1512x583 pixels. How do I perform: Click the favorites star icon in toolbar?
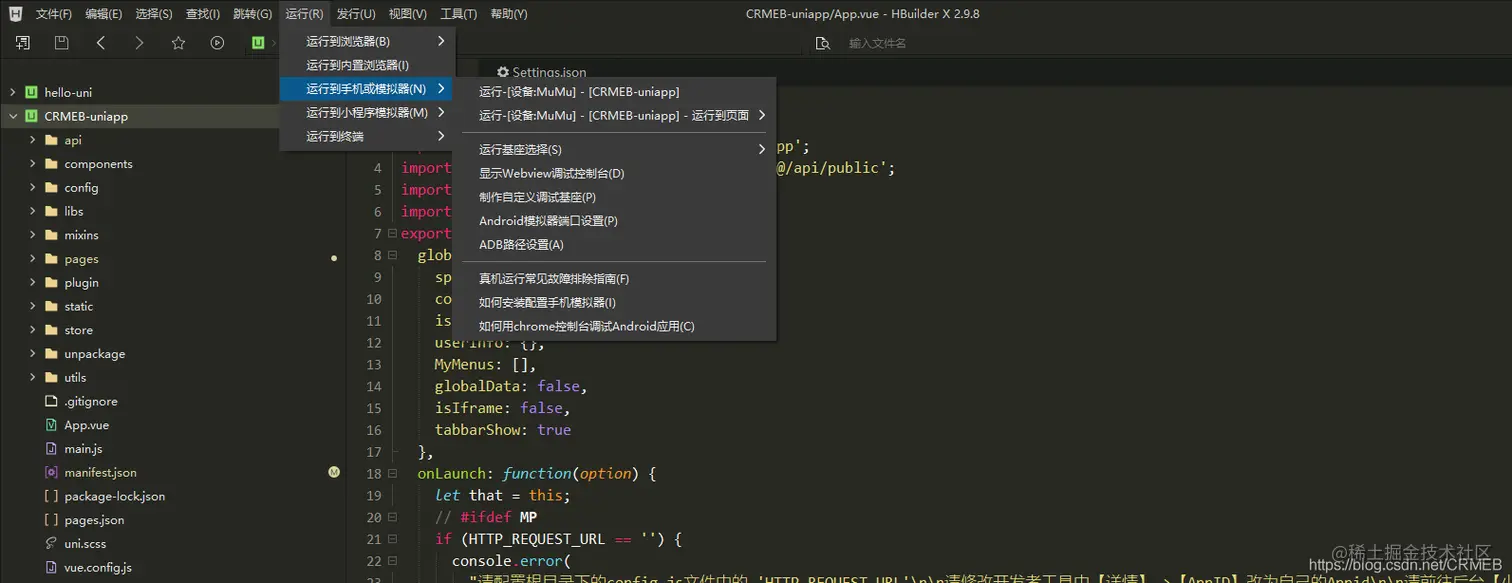178,42
